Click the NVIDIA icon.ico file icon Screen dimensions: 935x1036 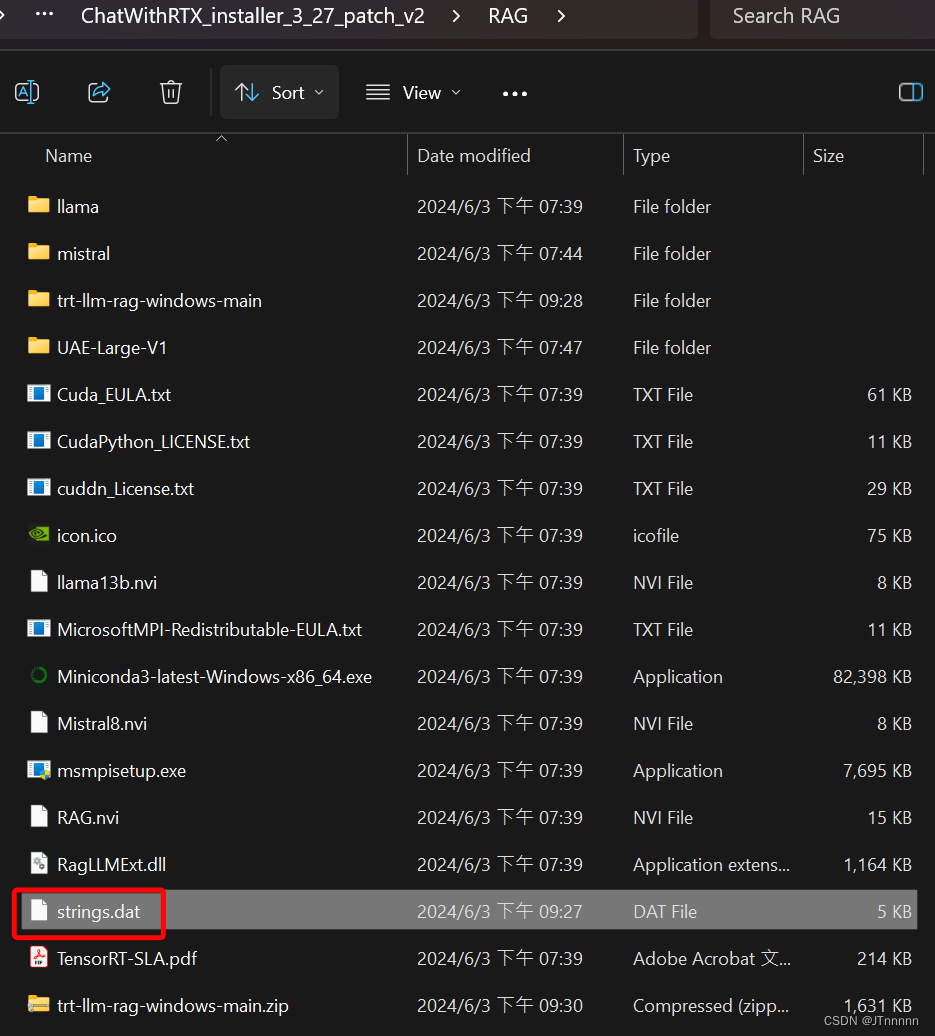pyautogui.click(x=38, y=534)
